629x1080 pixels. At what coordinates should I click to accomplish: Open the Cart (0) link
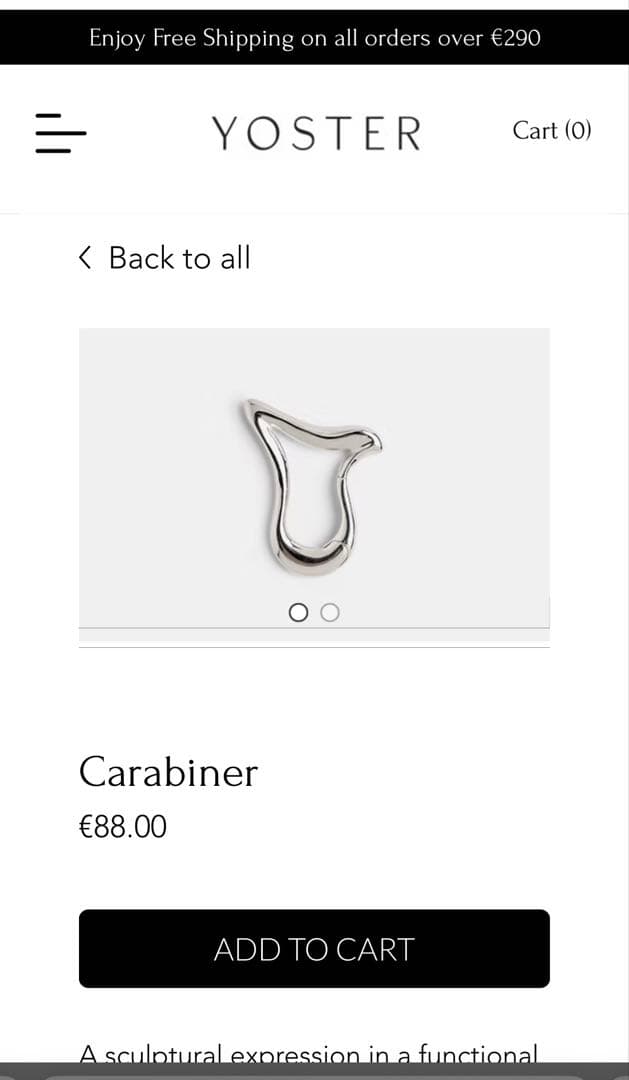(552, 130)
